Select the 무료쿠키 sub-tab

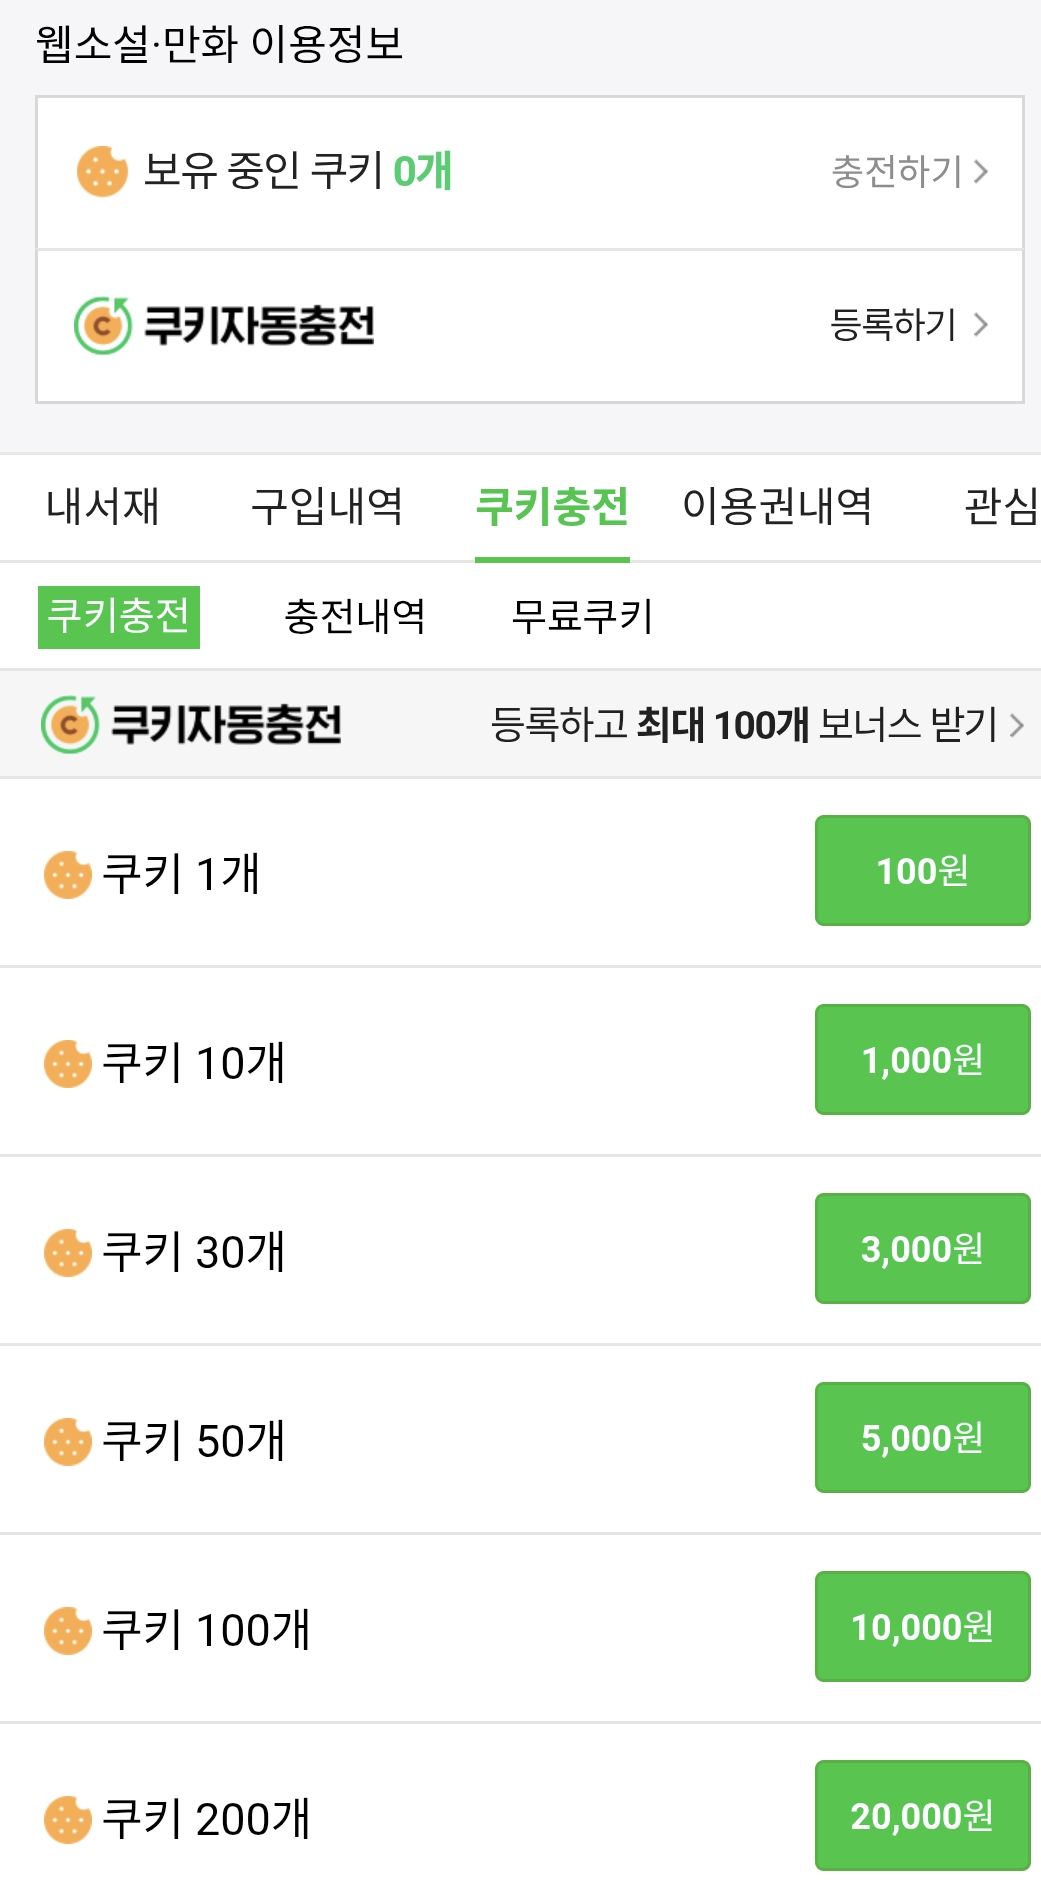[x=582, y=617]
